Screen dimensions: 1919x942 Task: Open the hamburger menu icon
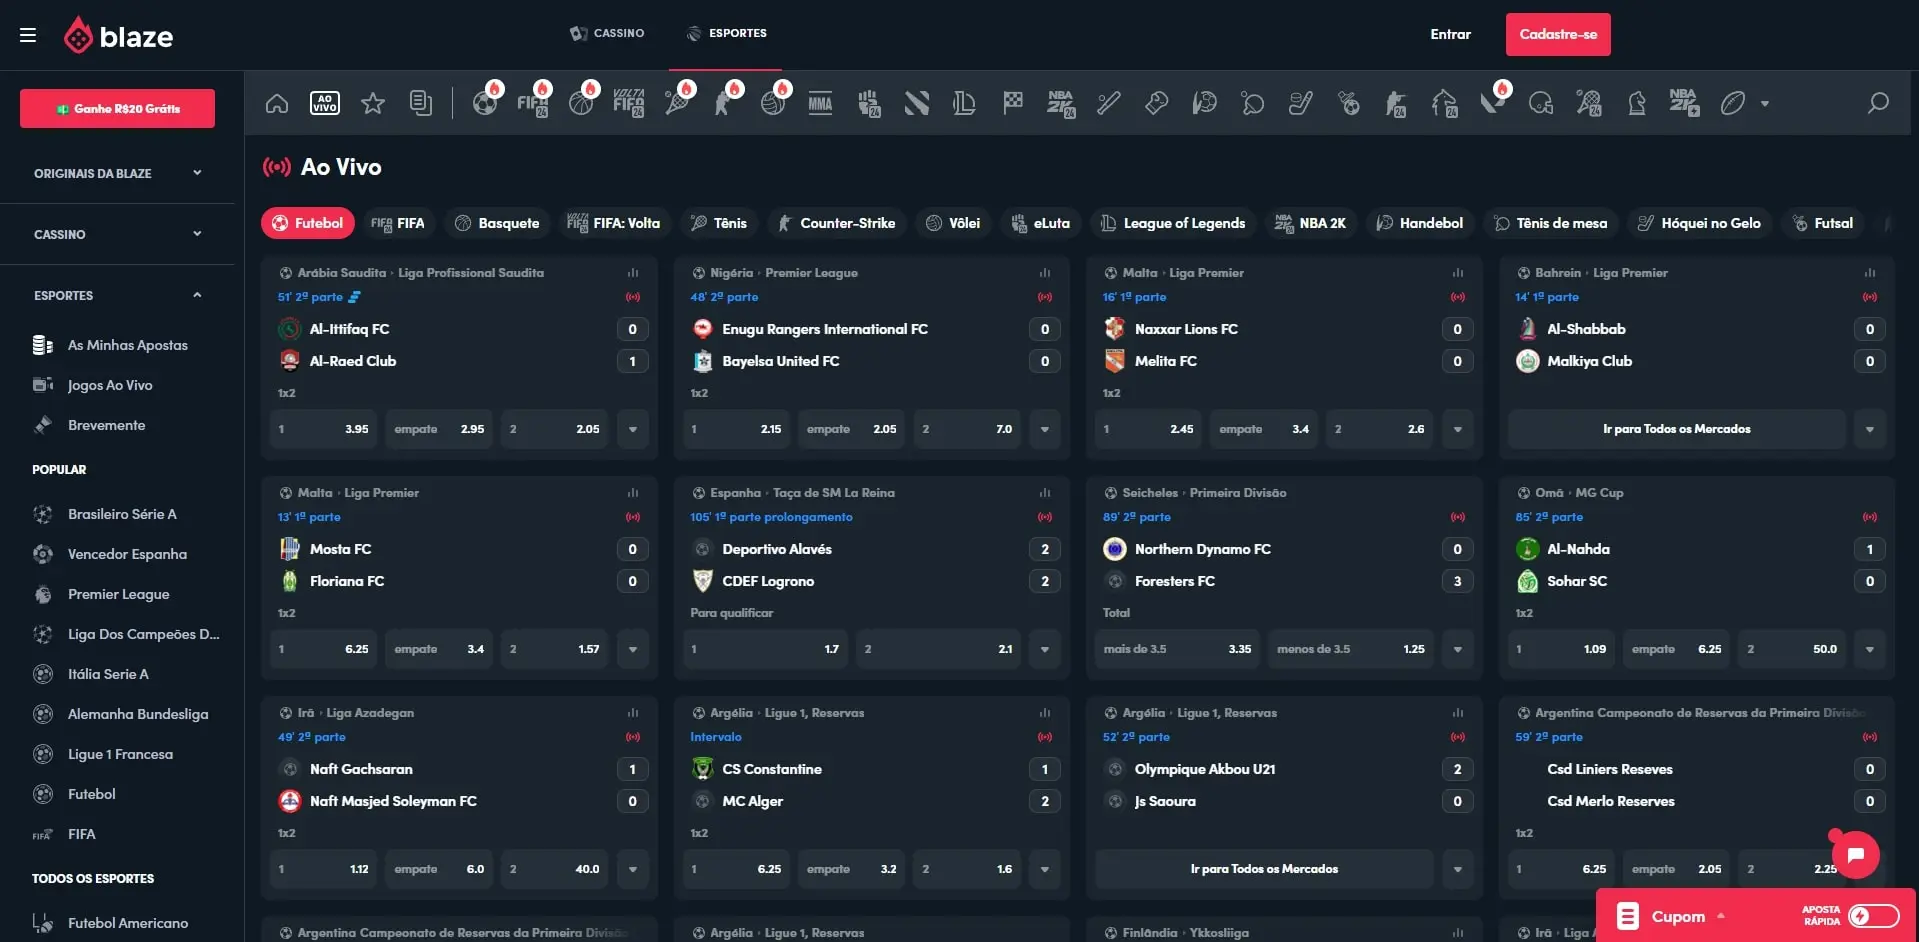(x=28, y=35)
